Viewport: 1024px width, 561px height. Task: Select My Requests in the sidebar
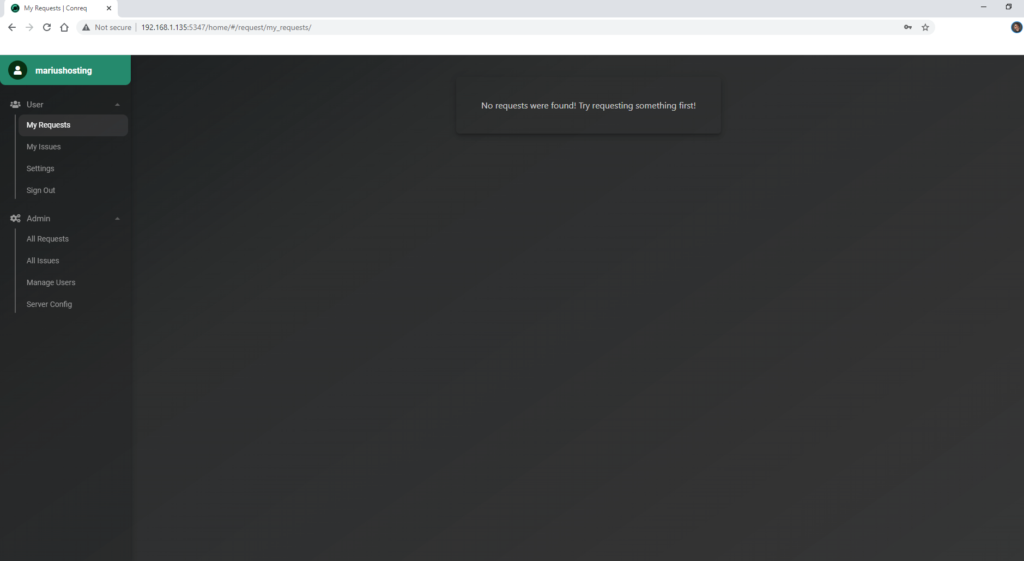pyautogui.click(x=48, y=125)
